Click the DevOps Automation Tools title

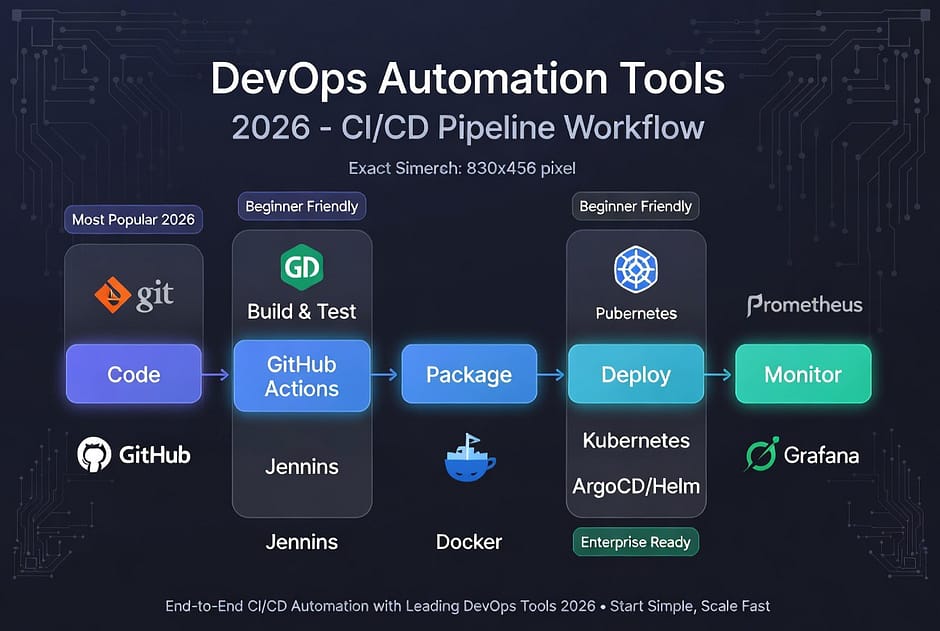pos(468,79)
